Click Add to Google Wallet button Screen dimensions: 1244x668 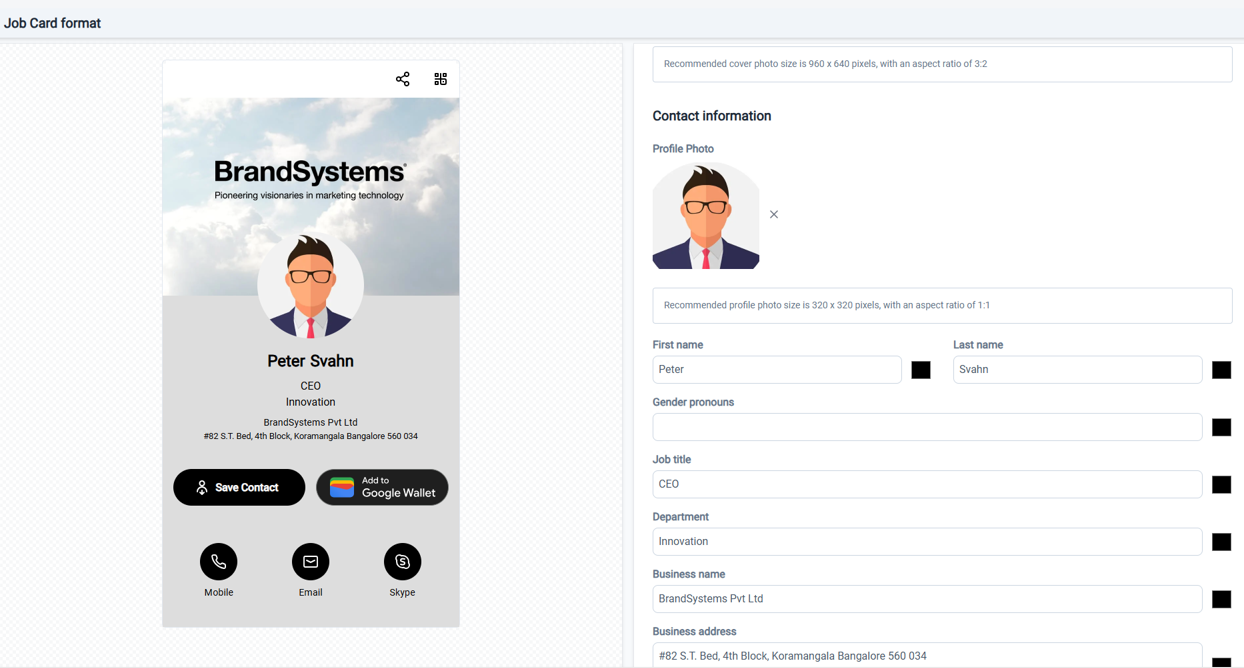[382, 487]
